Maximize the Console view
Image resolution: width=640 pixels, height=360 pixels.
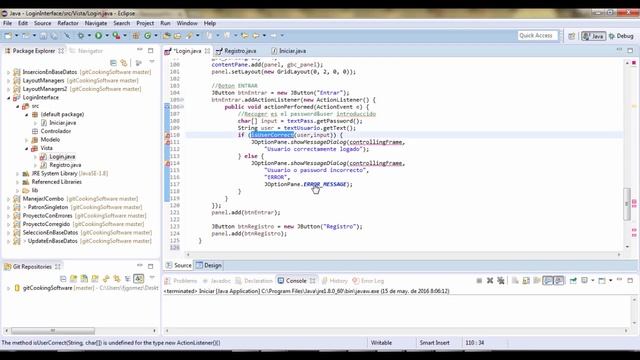pos(630,280)
